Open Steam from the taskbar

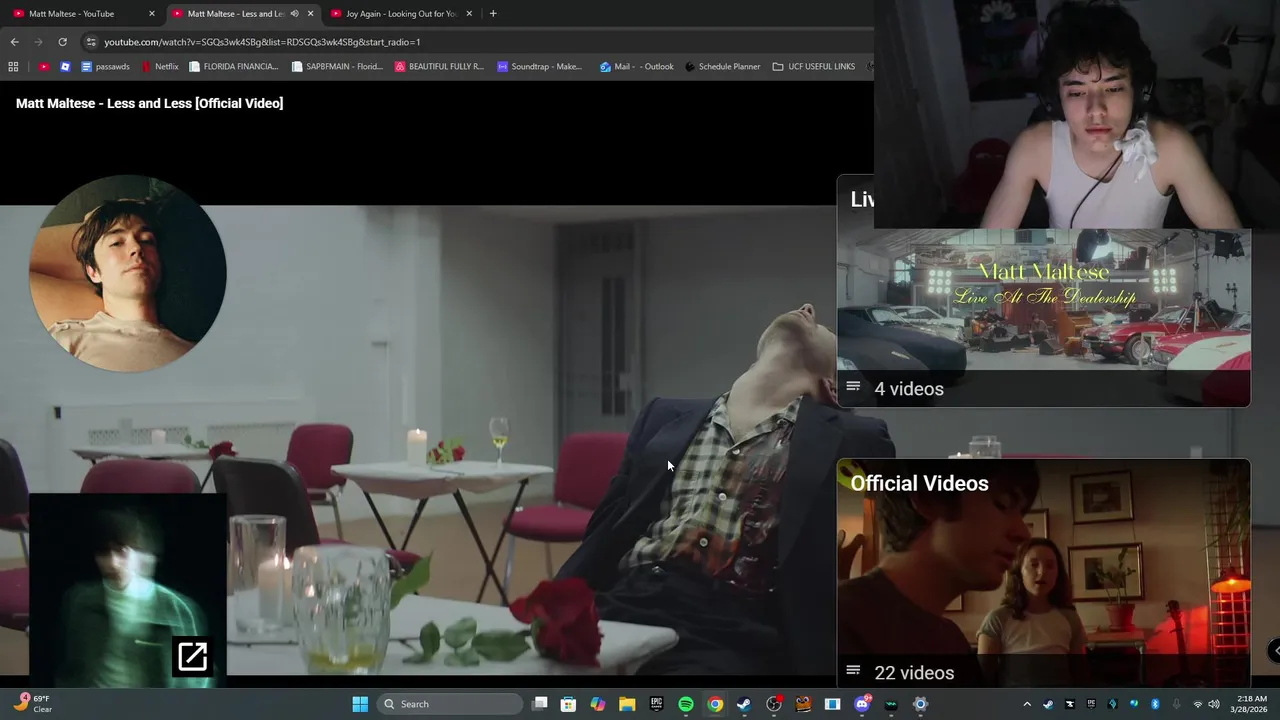pyautogui.click(x=744, y=704)
